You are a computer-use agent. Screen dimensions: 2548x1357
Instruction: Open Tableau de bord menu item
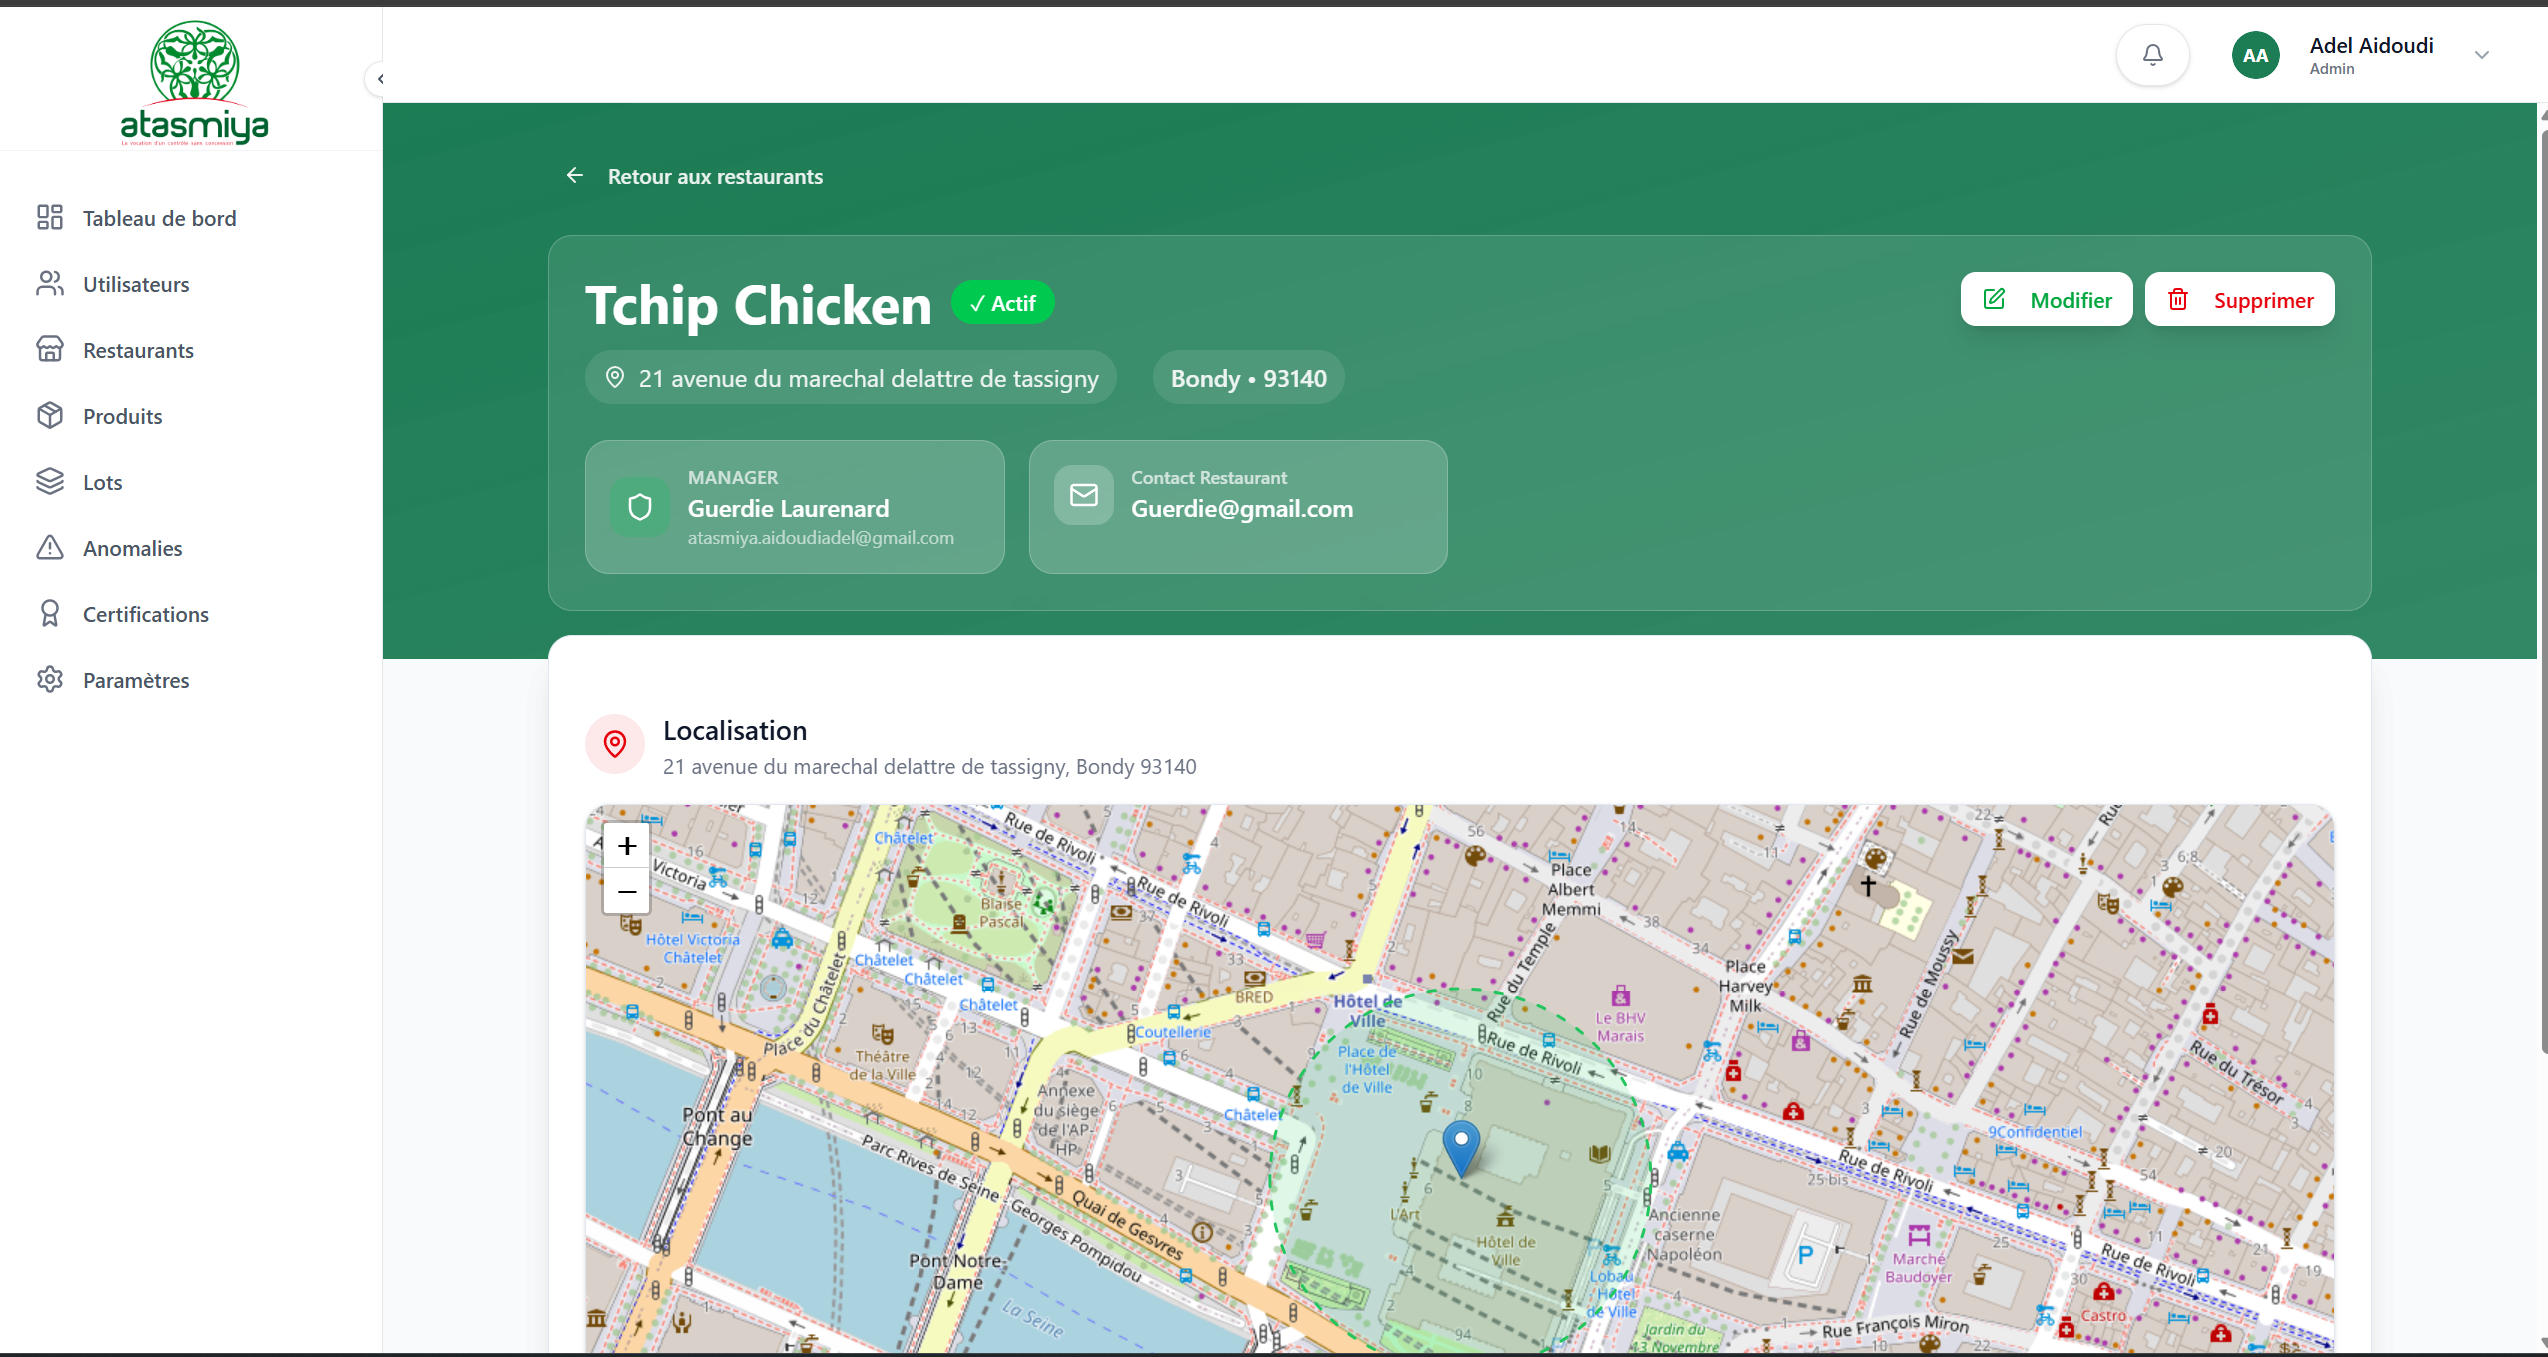159,218
